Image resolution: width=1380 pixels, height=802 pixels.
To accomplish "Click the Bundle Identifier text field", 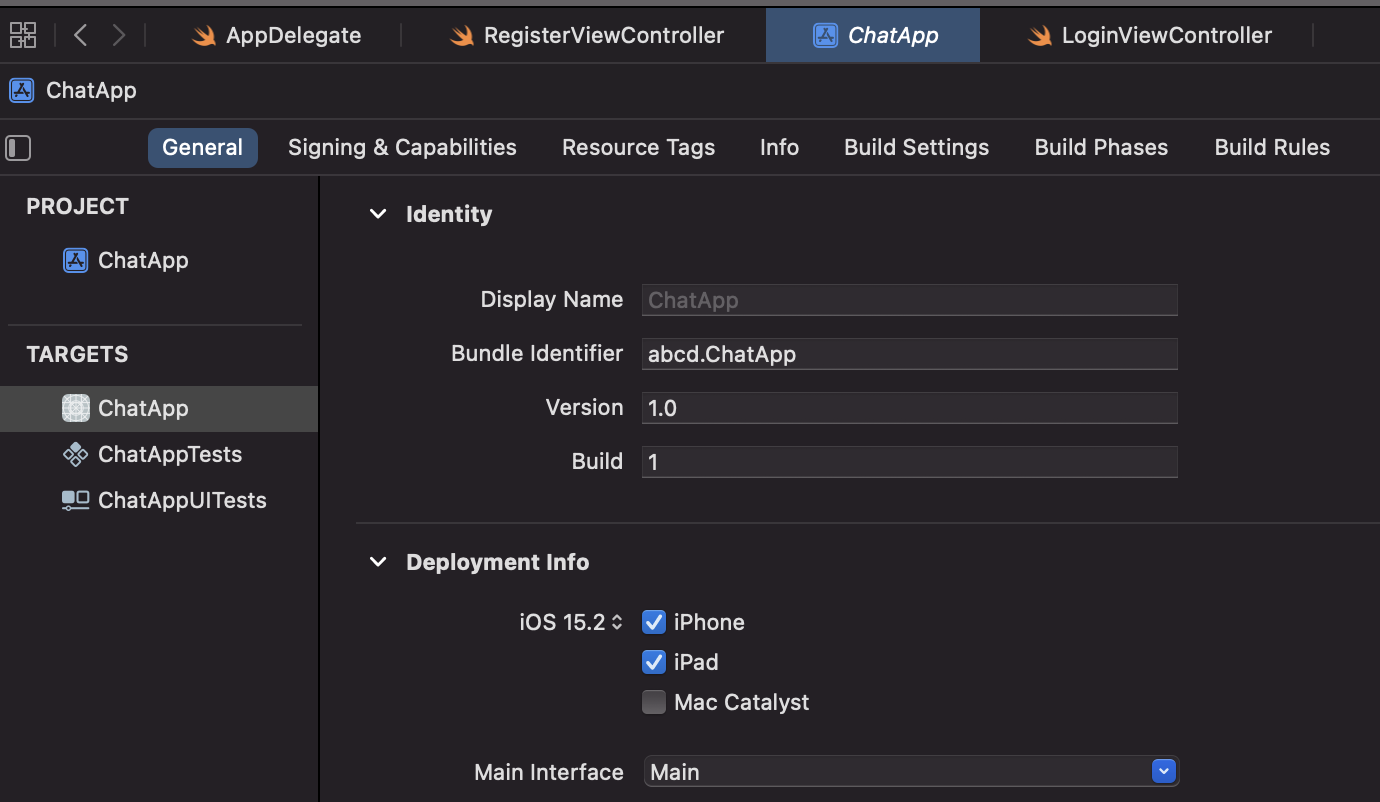I will click(909, 354).
